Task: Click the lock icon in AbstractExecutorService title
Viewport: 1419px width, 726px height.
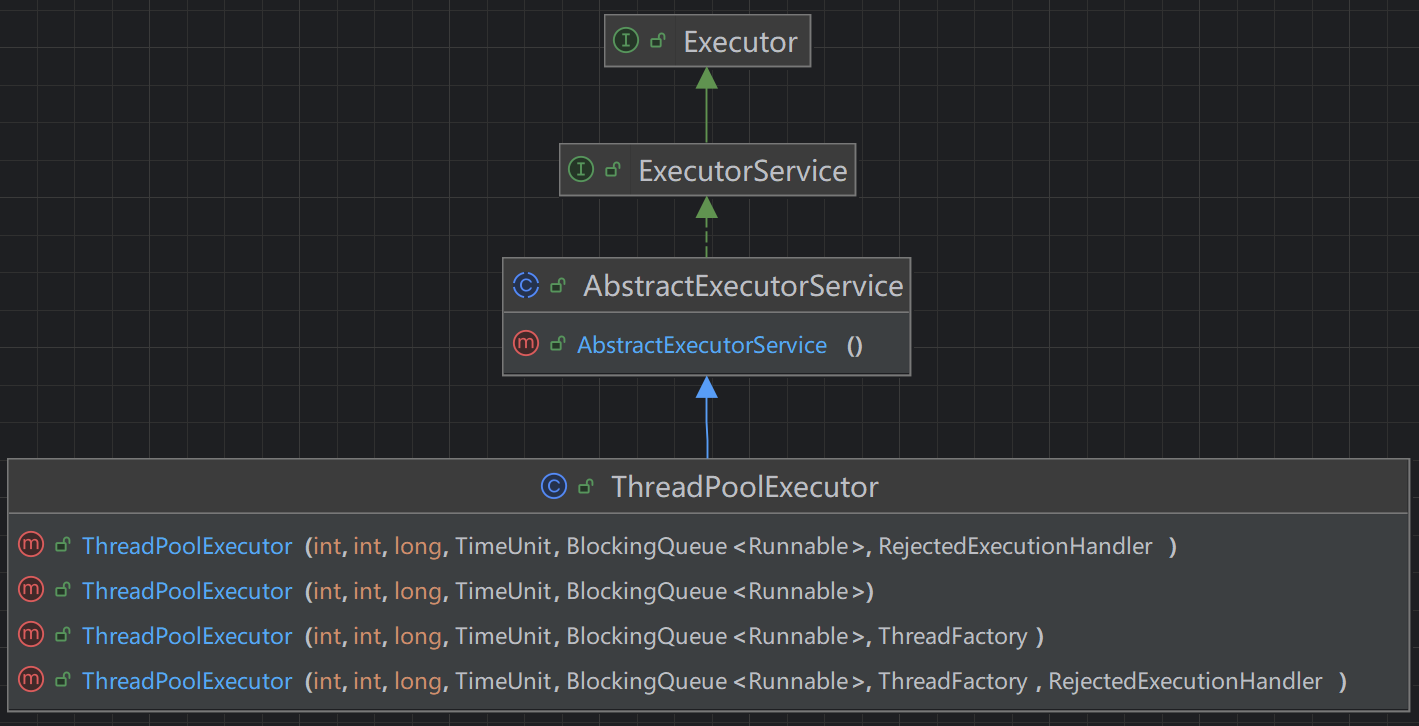Action: 558,286
